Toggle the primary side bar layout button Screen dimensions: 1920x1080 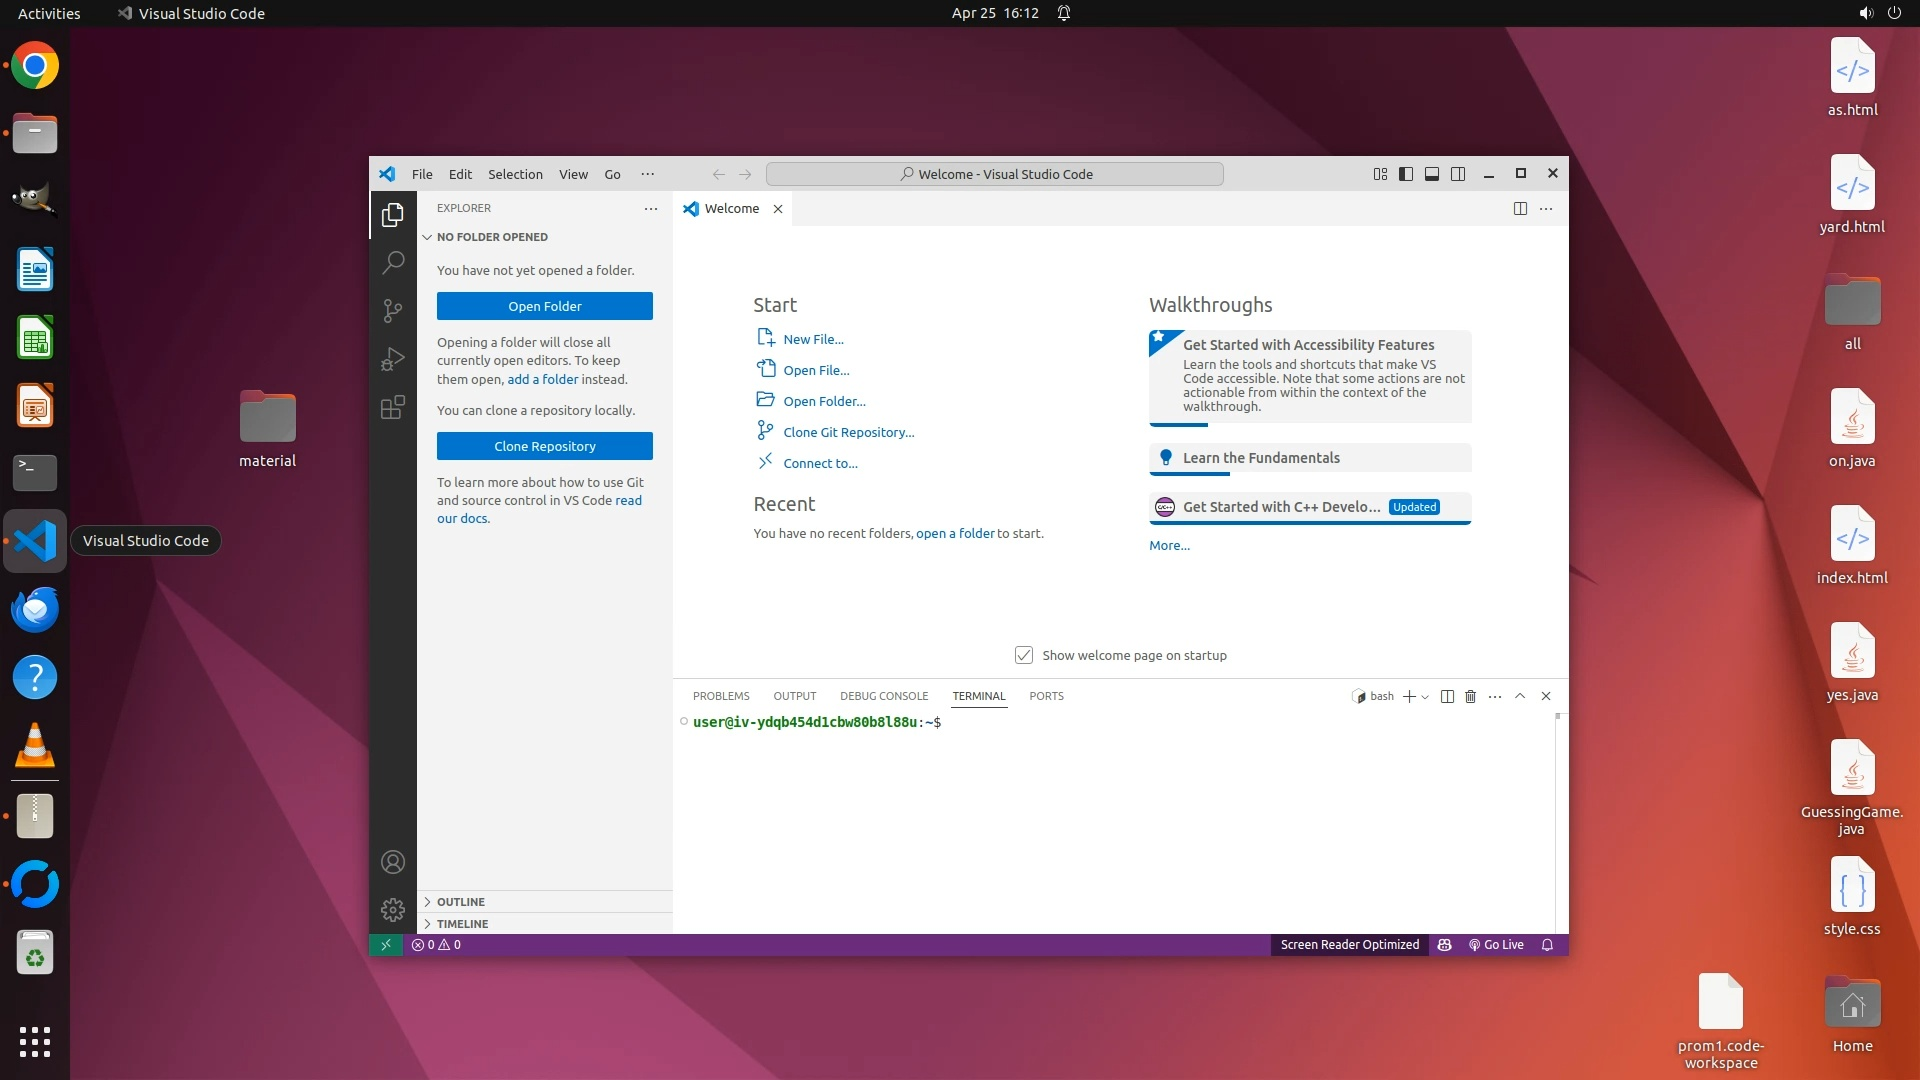click(1406, 174)
